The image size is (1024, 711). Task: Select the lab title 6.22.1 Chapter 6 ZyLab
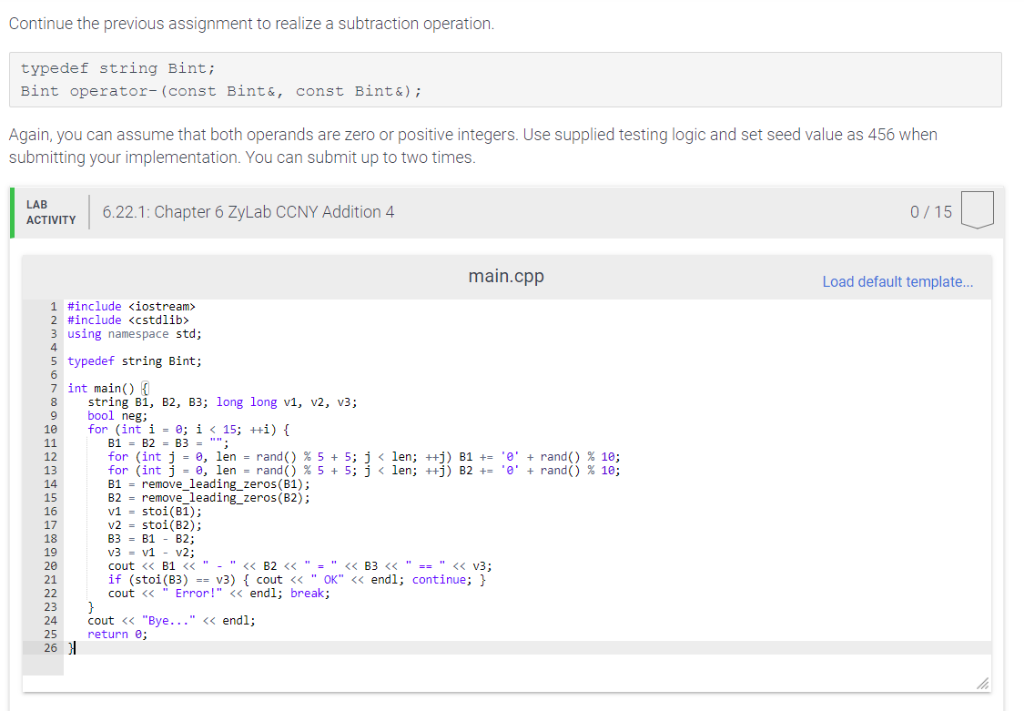click(248, 211)
